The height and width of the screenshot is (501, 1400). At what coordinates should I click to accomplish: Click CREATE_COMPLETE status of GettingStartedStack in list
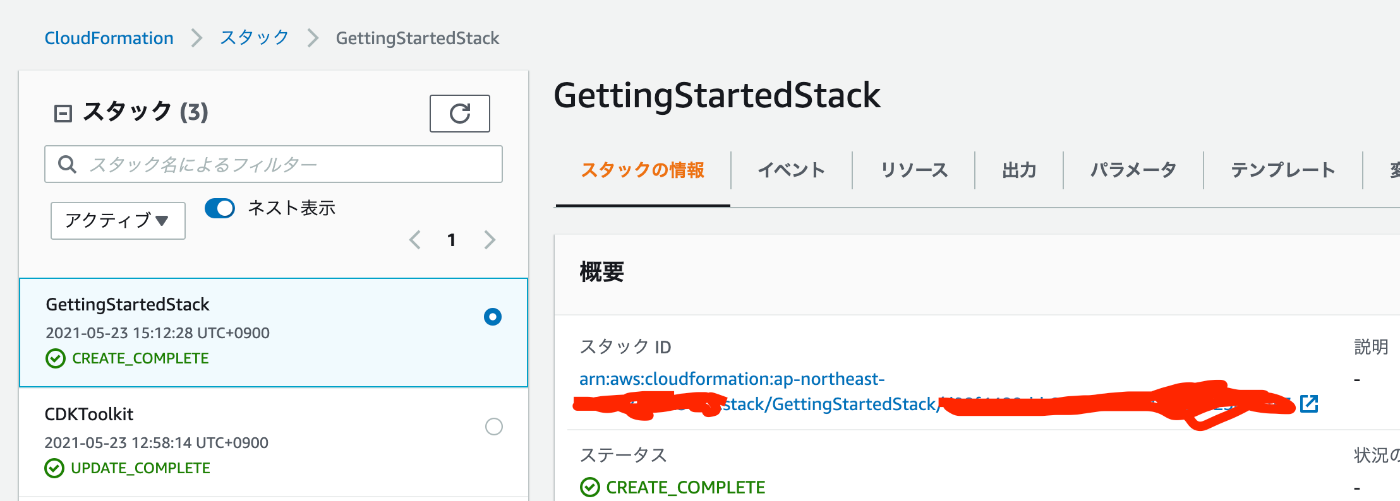pos(127,359)
